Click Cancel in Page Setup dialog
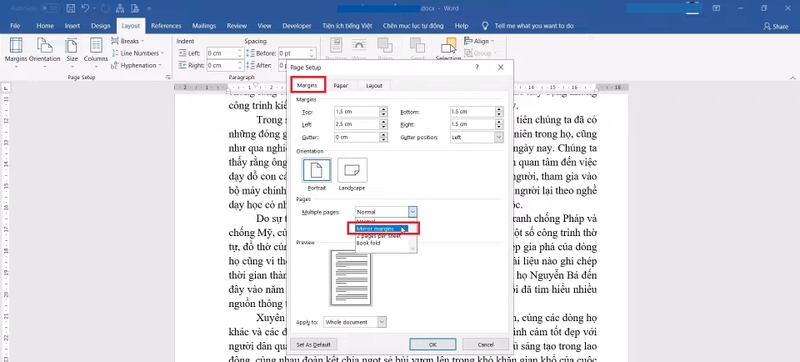This screenshot has width=800, height=362. click(486, 344)
